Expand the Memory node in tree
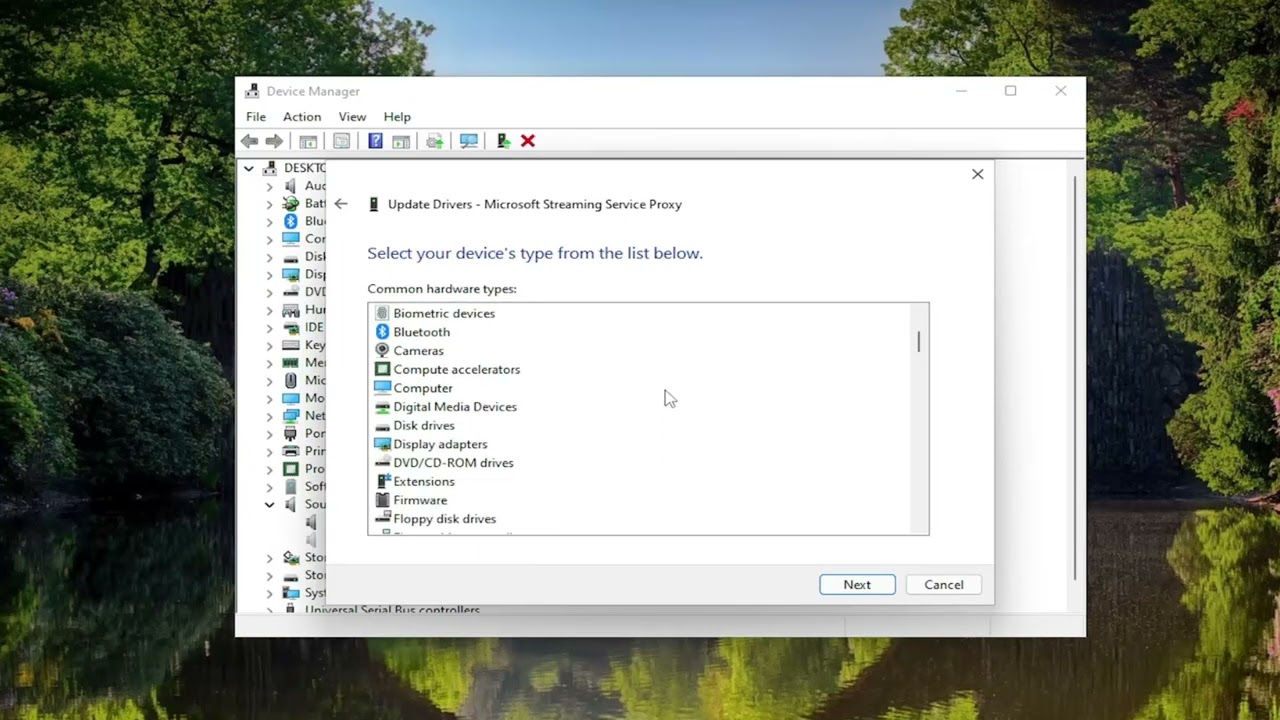Image resolution: width=1280 pixels, height=720 pixels. [269, 363]
